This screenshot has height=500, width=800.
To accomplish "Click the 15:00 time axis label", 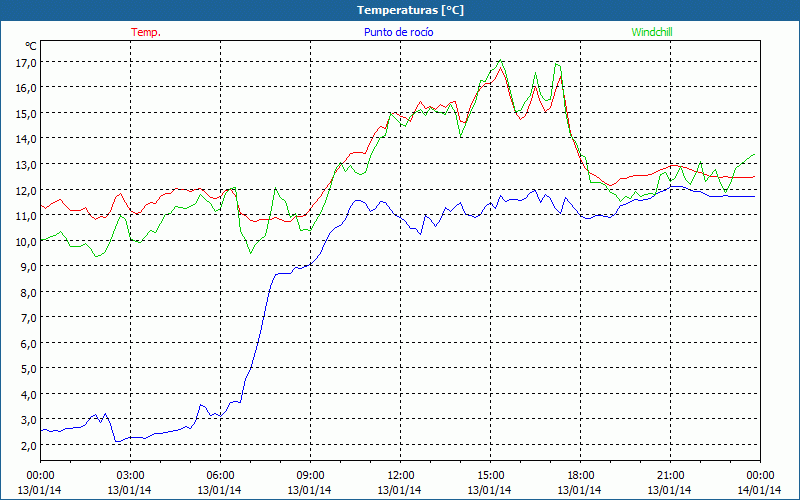I will [x=490, y=475].
